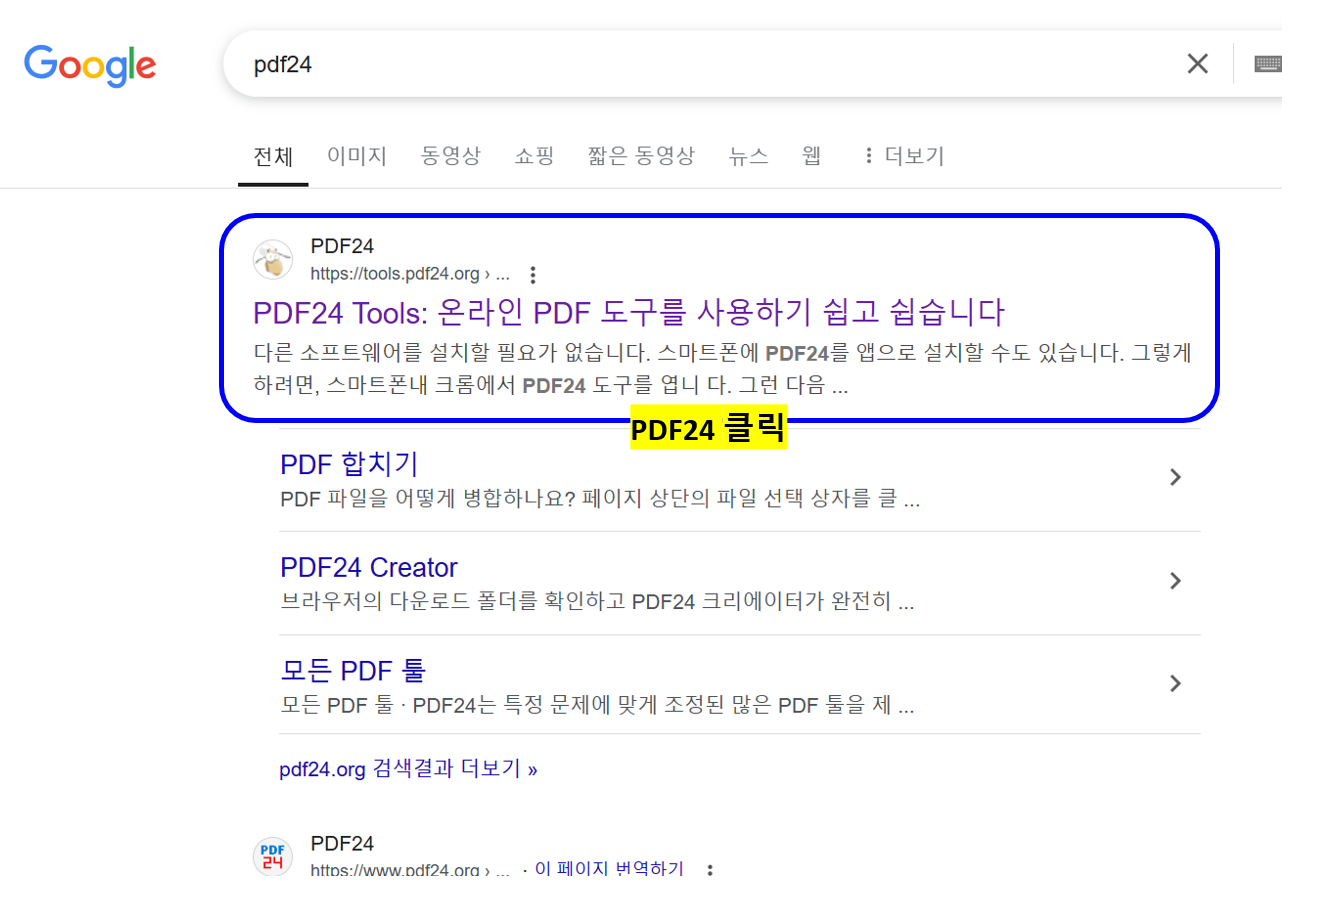Viewport: 1324px width, 916px height.
Task: Open PDF24 Tools 온라인 PDF 도구 result title
Action: point(629,312)
